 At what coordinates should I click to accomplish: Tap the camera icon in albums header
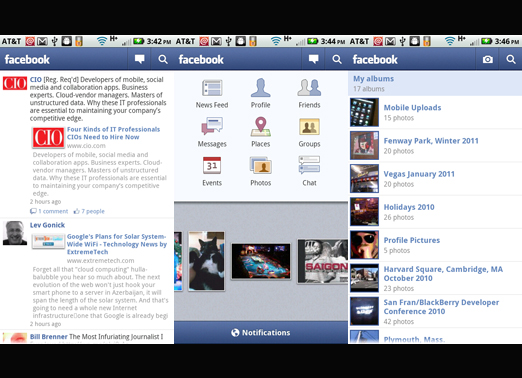click(488, 59)
